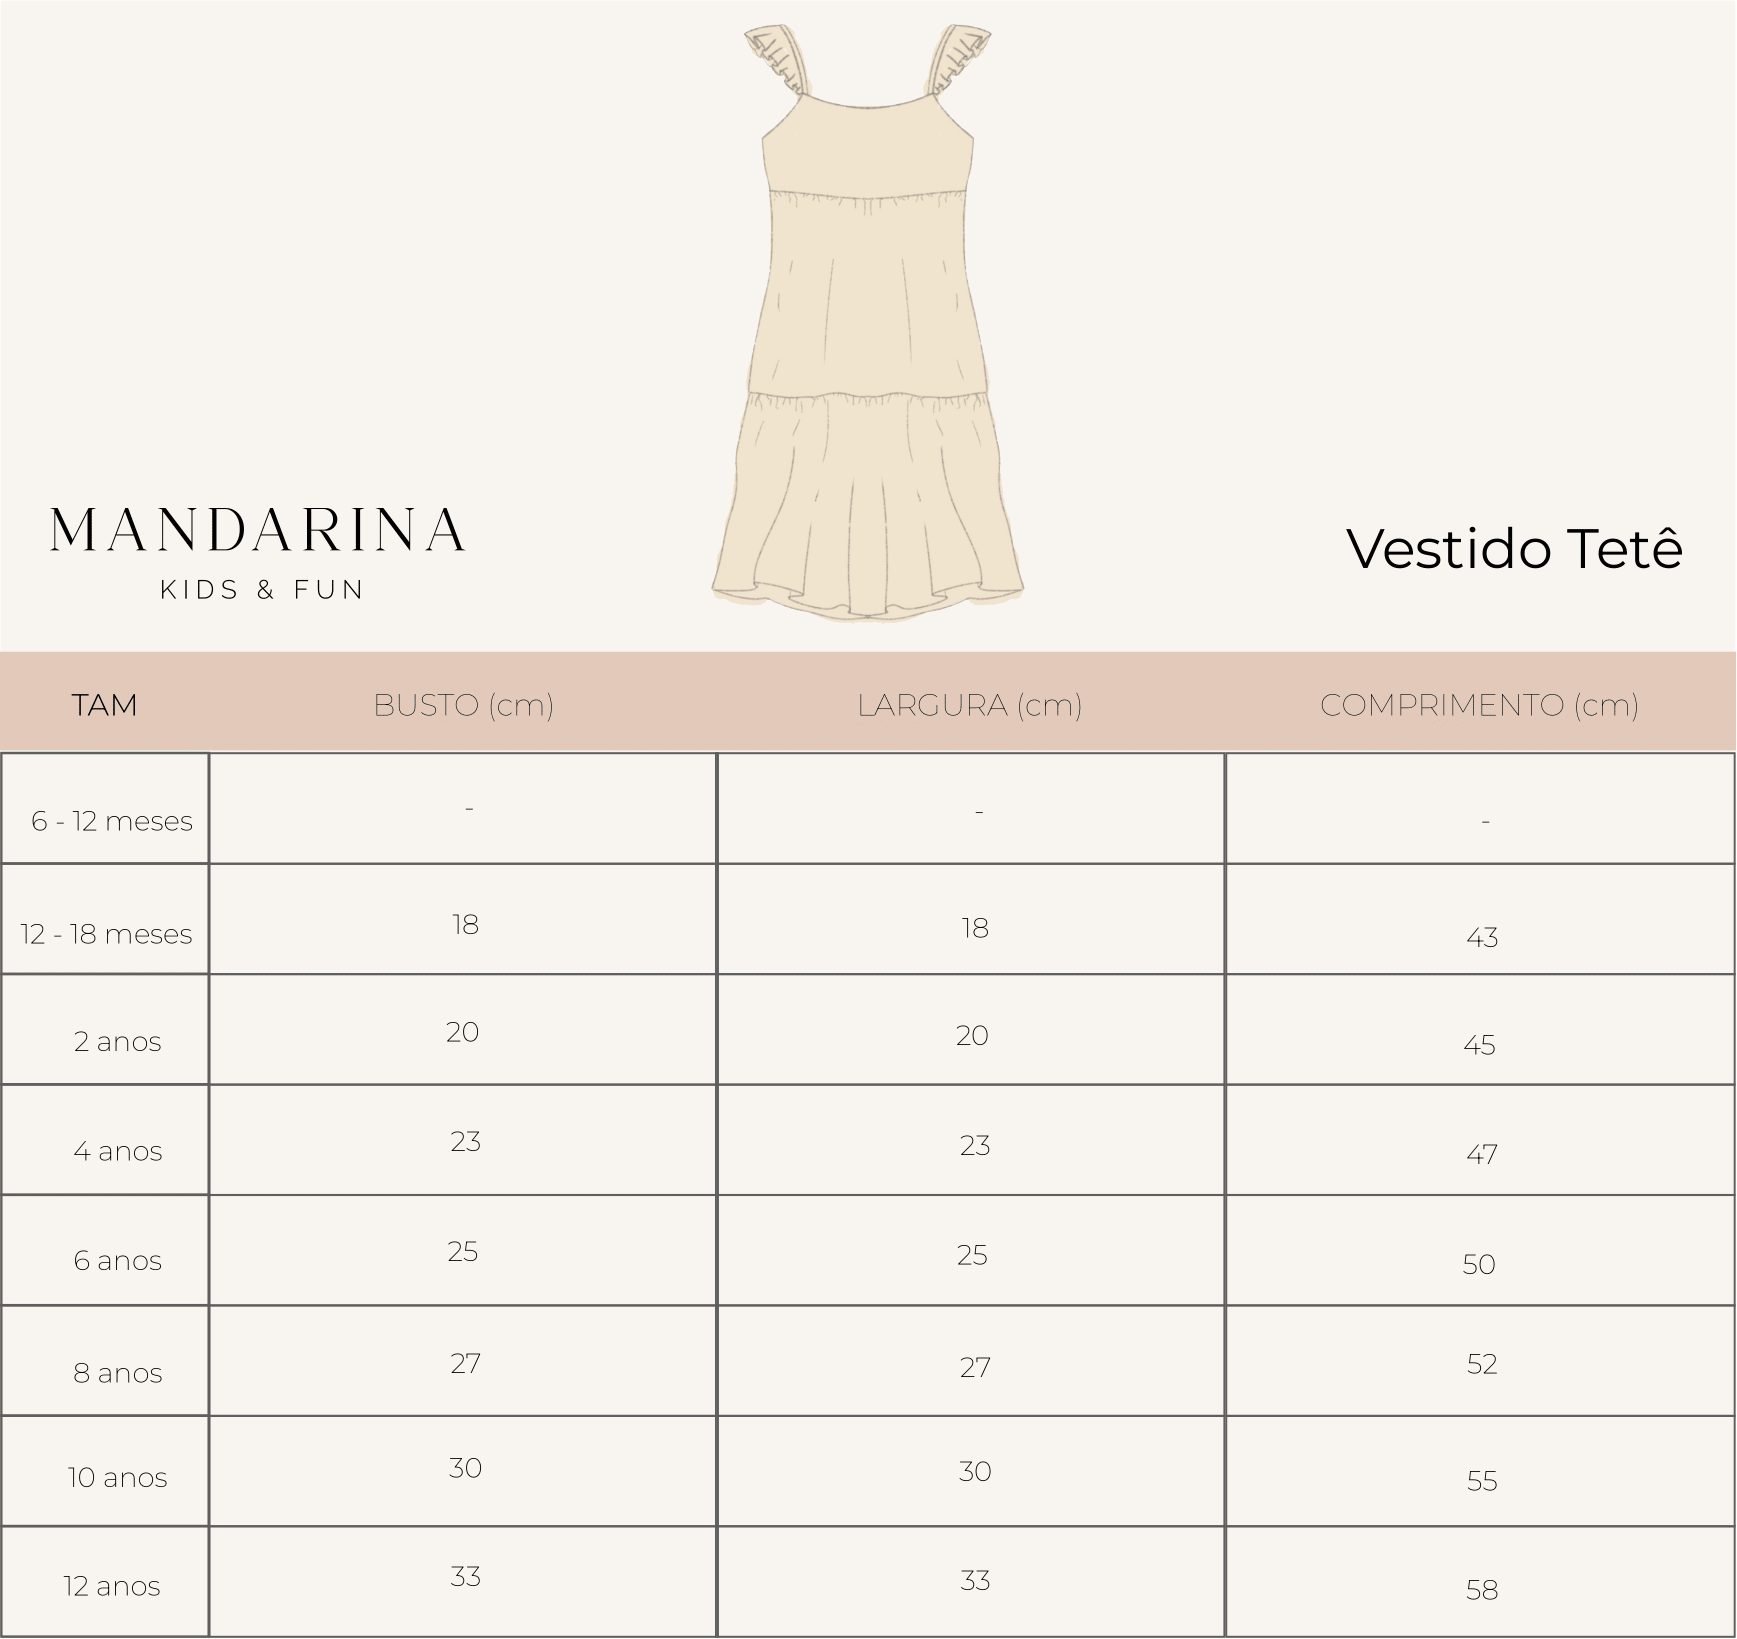Image resolution: width=1737 pixels, height=1639 pixels.
Task: Click the dress illustration
Action: pos(868,322)
